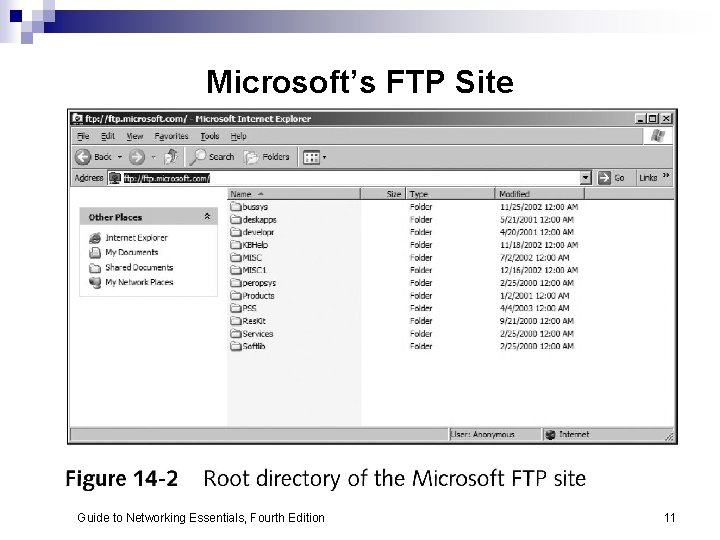
Task: Click the 'deskapps' folder name
Action: (259, 220)
